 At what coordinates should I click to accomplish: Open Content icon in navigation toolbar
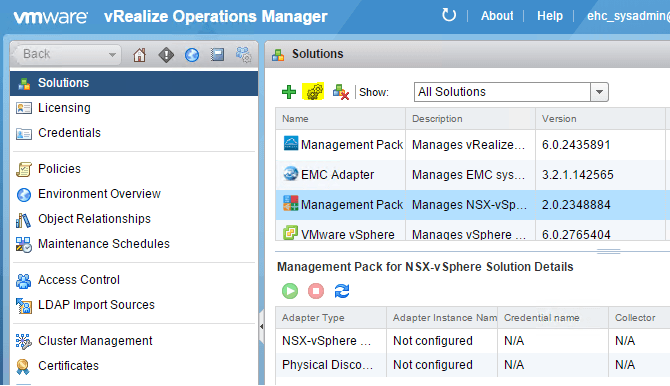point(217,55)
